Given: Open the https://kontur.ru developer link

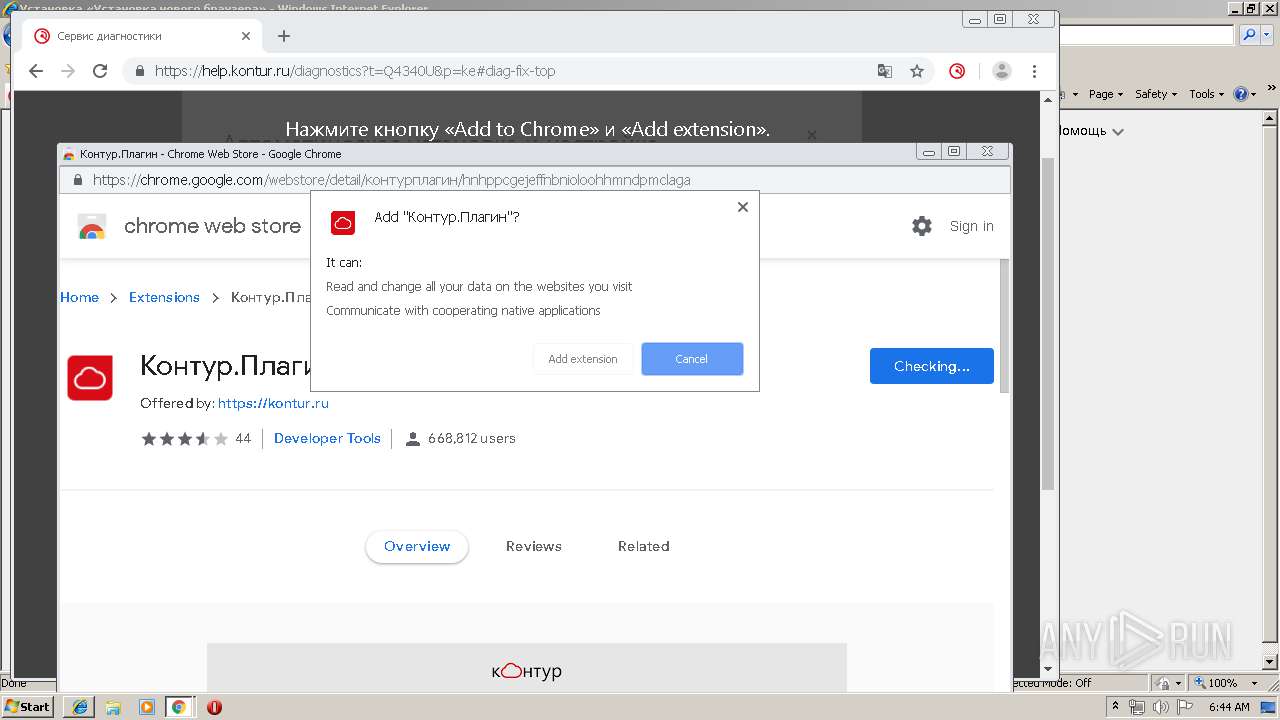Looking at the screenshot, I should (x=273, y=403).
